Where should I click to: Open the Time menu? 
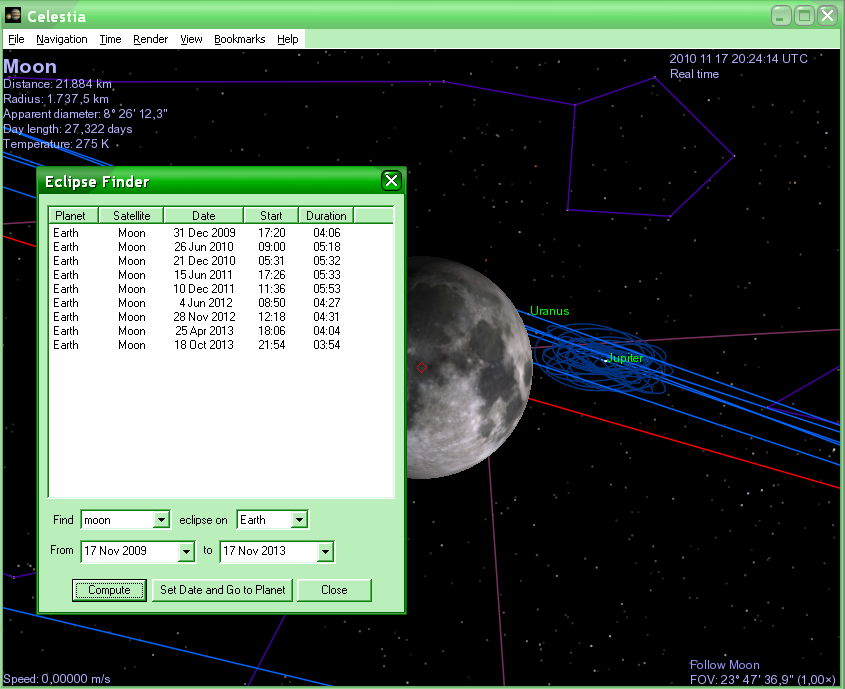coord(110,39)
